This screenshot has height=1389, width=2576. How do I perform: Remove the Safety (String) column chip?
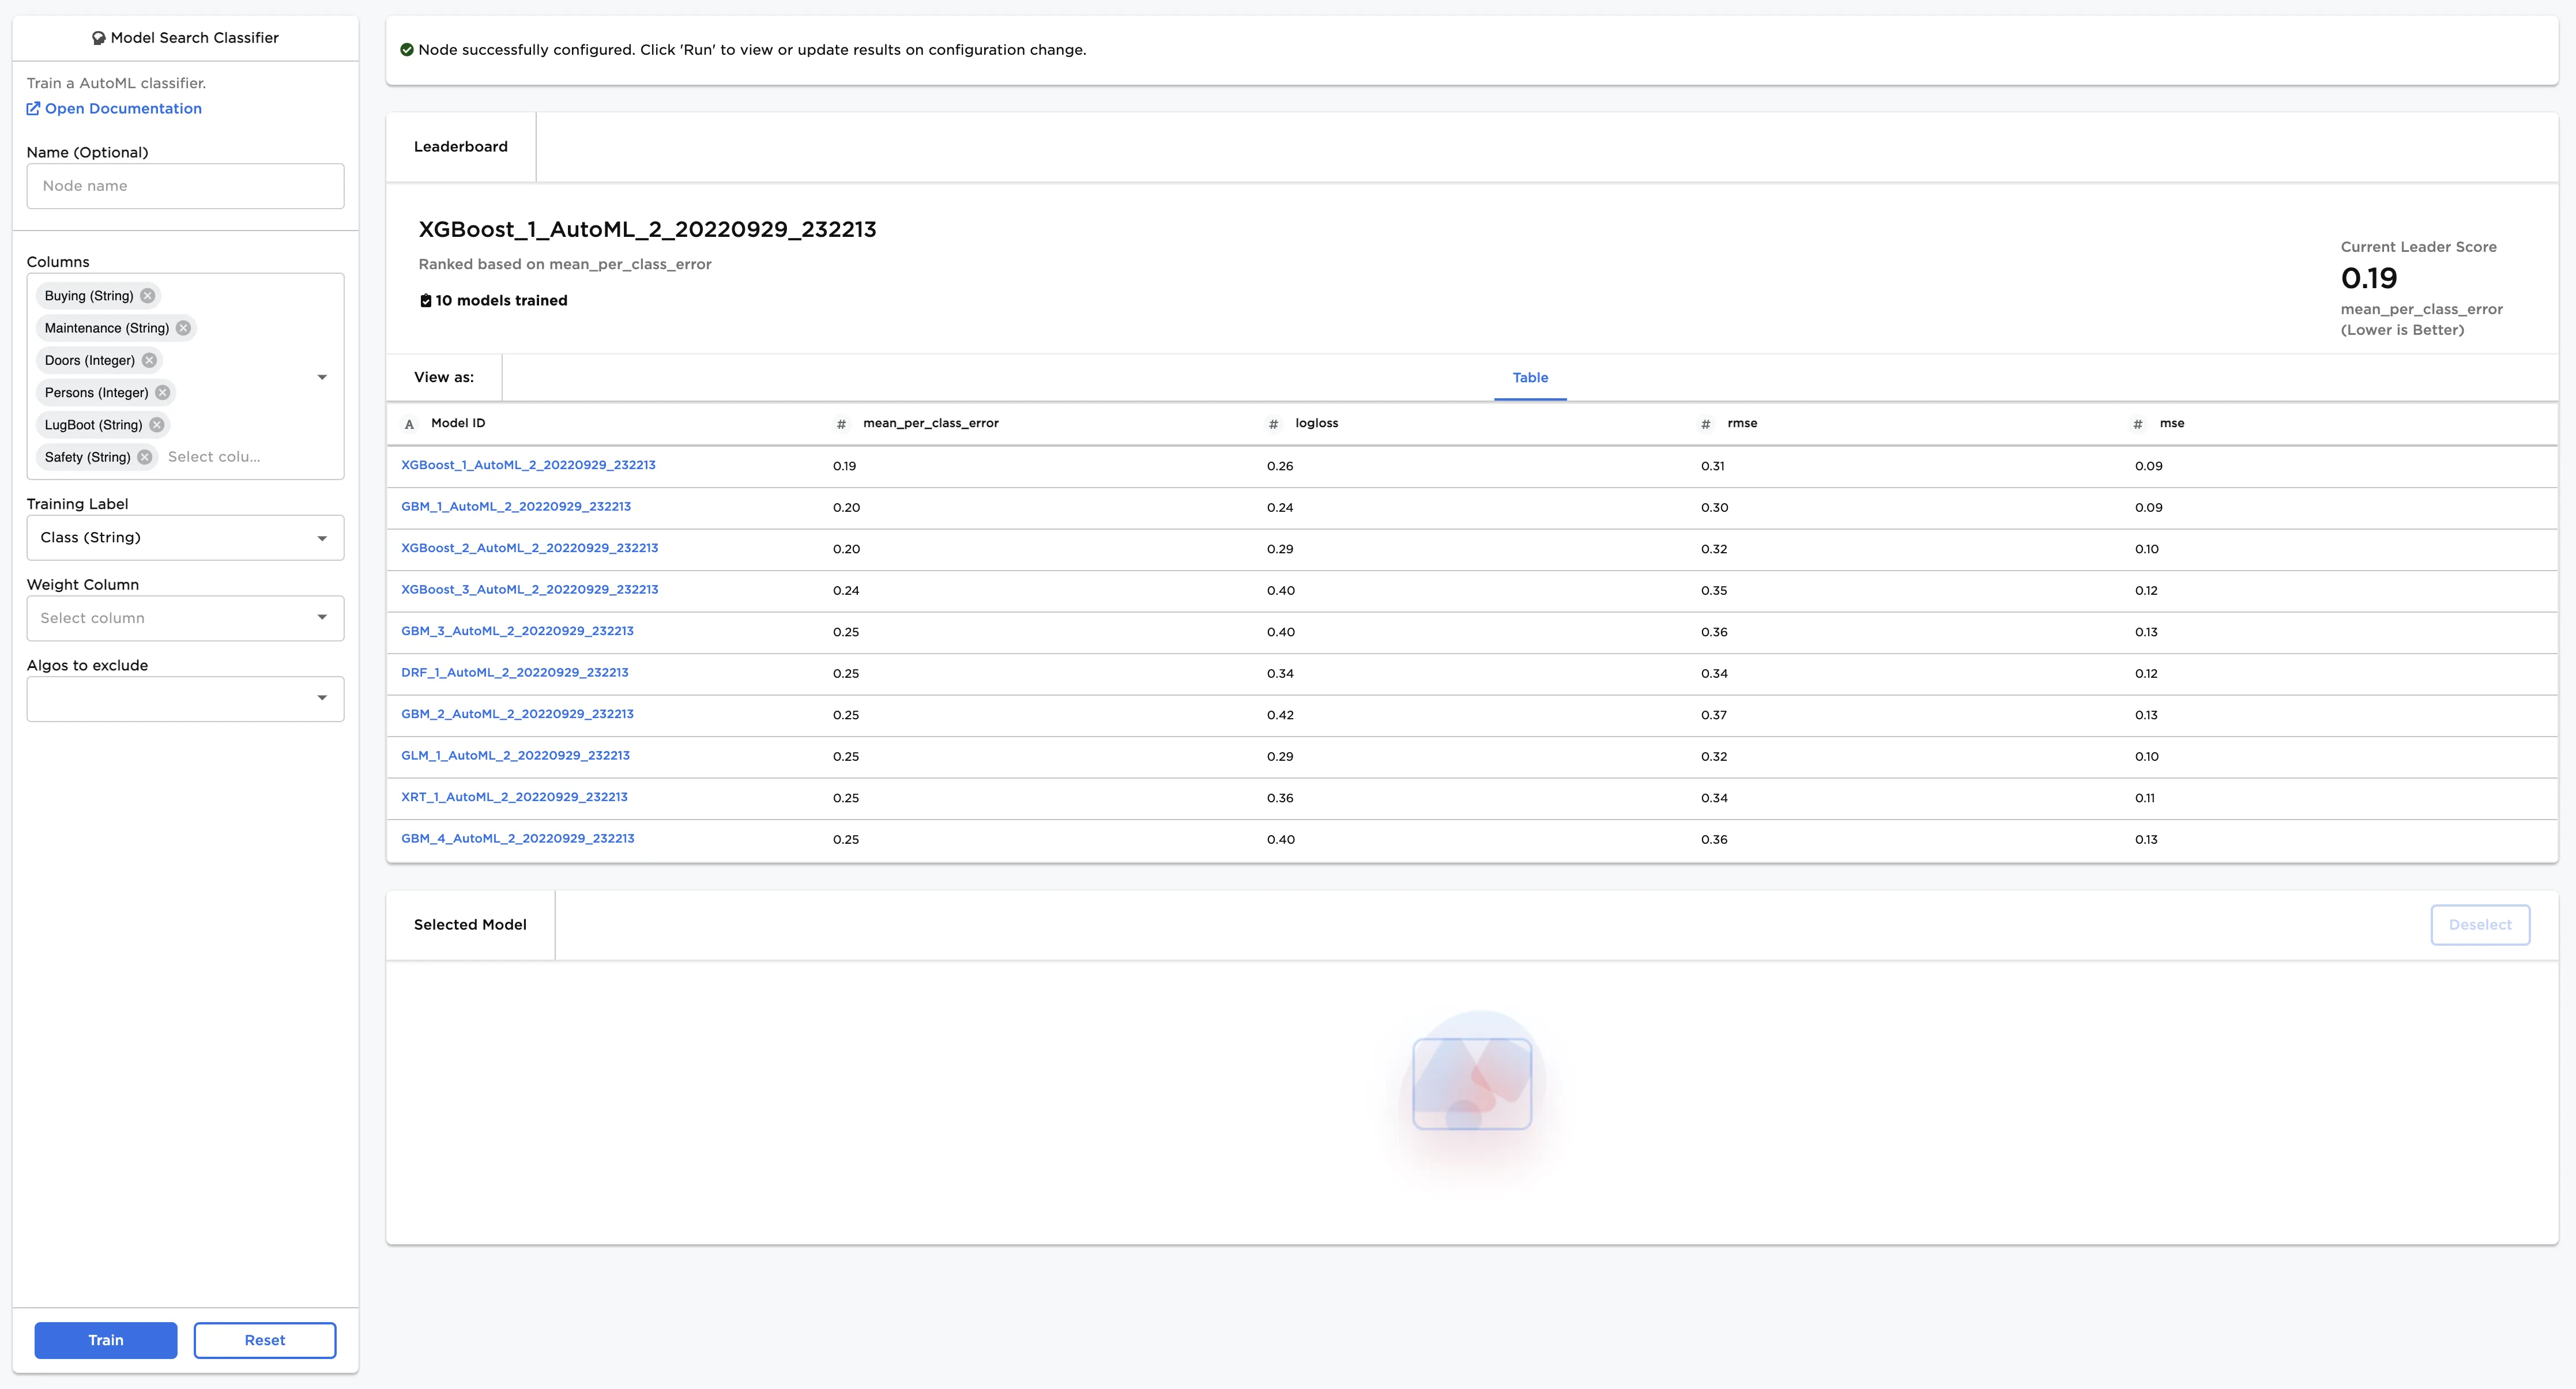[x=145, y=457]
